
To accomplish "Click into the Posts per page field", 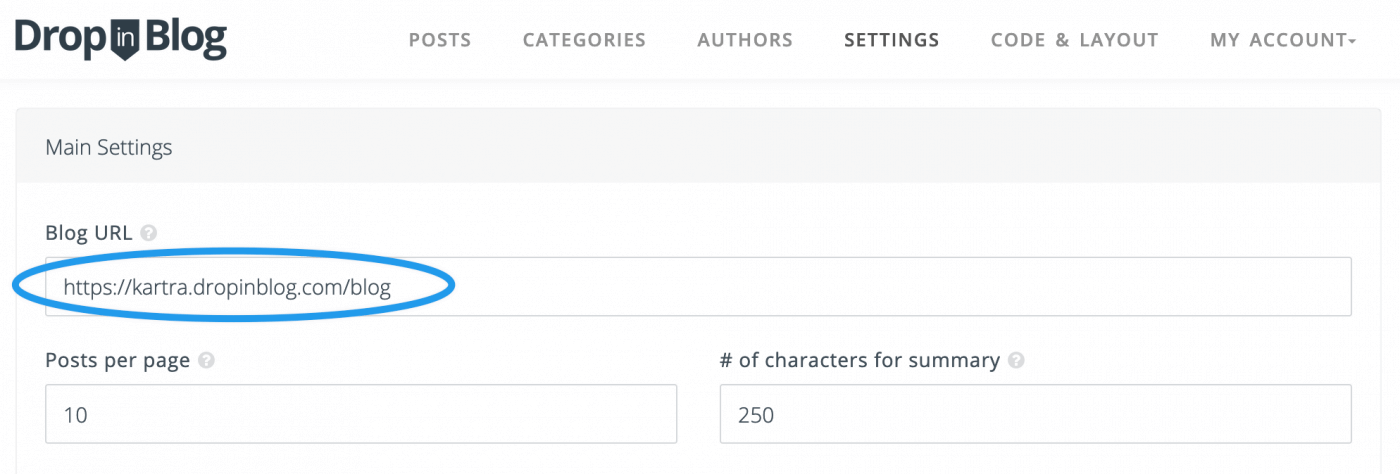I will [x=361, y=414].
